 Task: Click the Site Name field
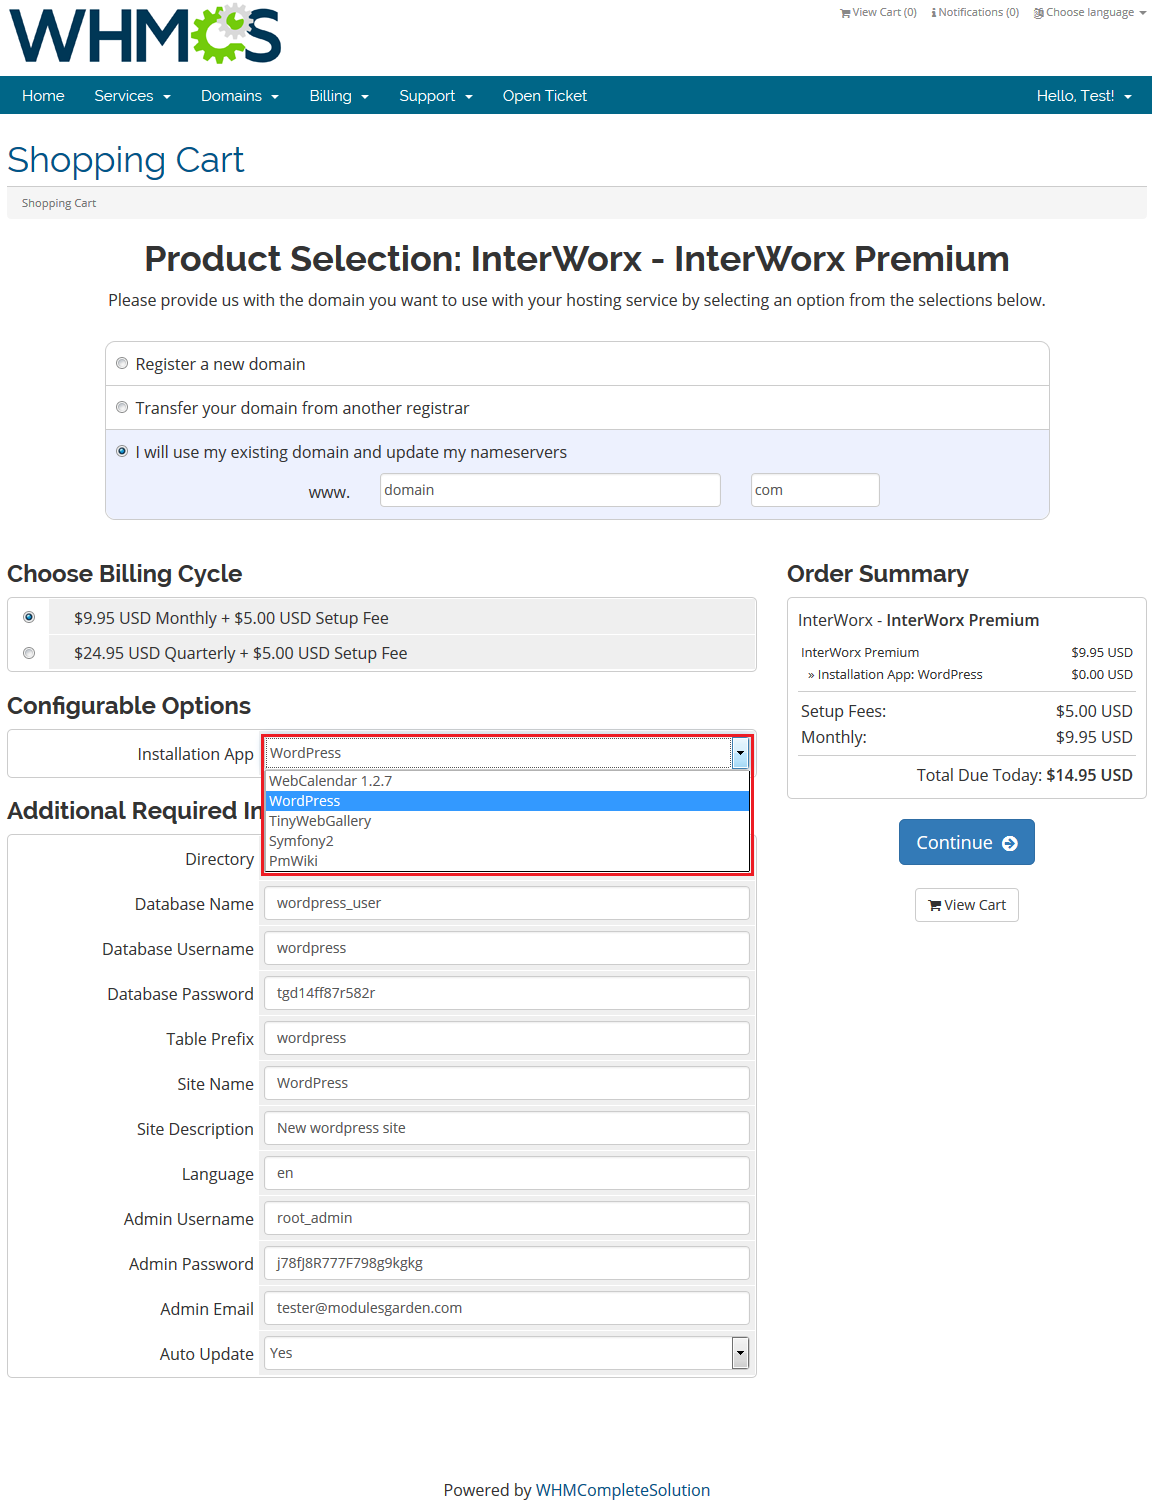tap(506, 1083)
